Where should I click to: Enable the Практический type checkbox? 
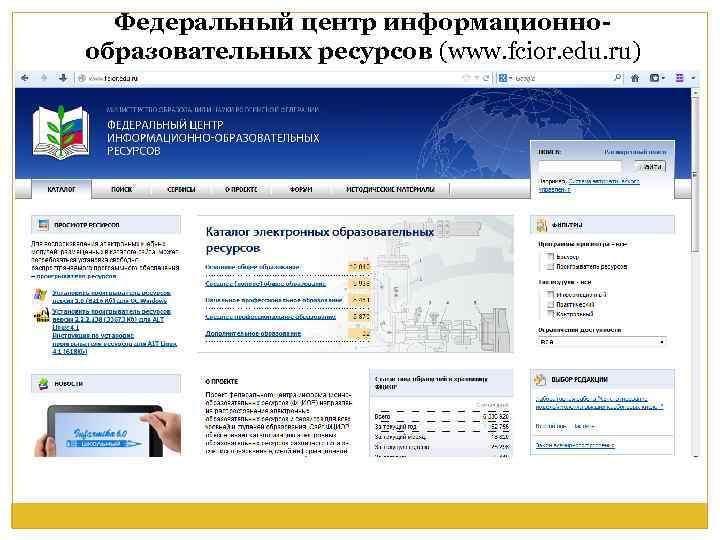tap(550, 304)
